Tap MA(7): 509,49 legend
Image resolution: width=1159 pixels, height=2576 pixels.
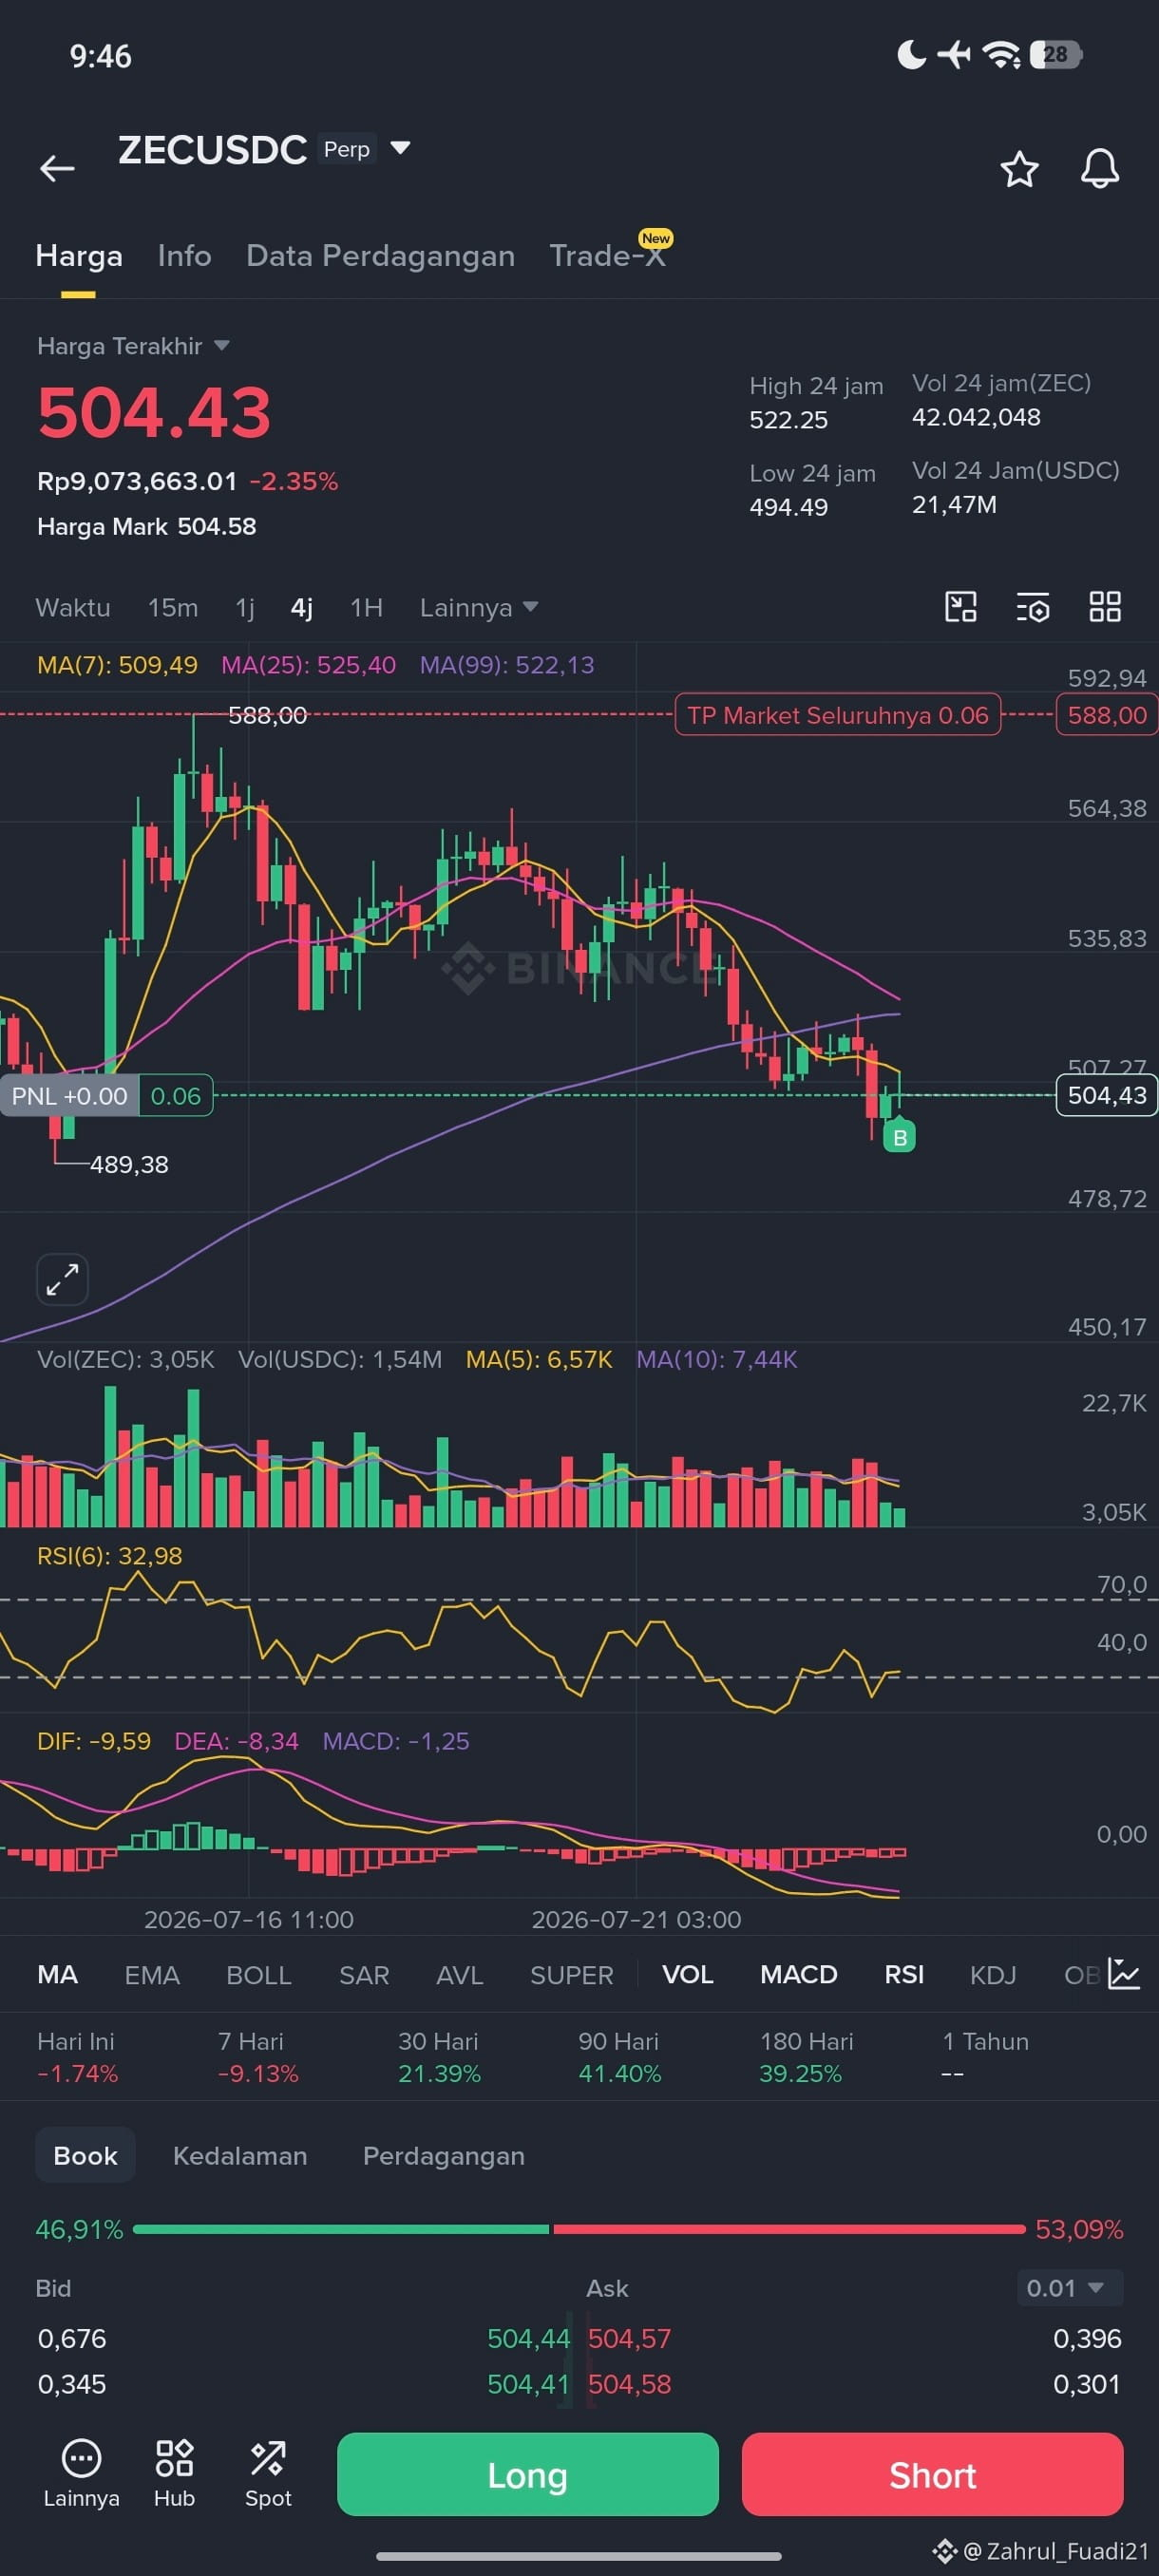(117, 665)
